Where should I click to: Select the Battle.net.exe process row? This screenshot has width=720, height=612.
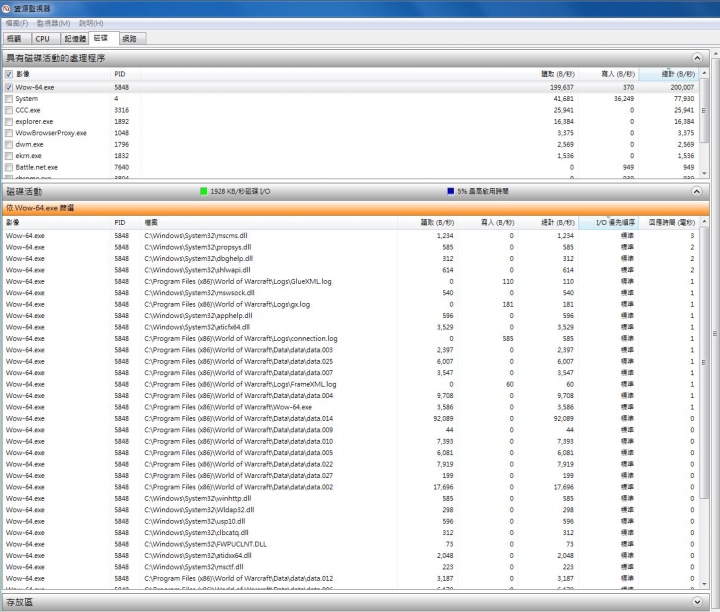[351, 168]
